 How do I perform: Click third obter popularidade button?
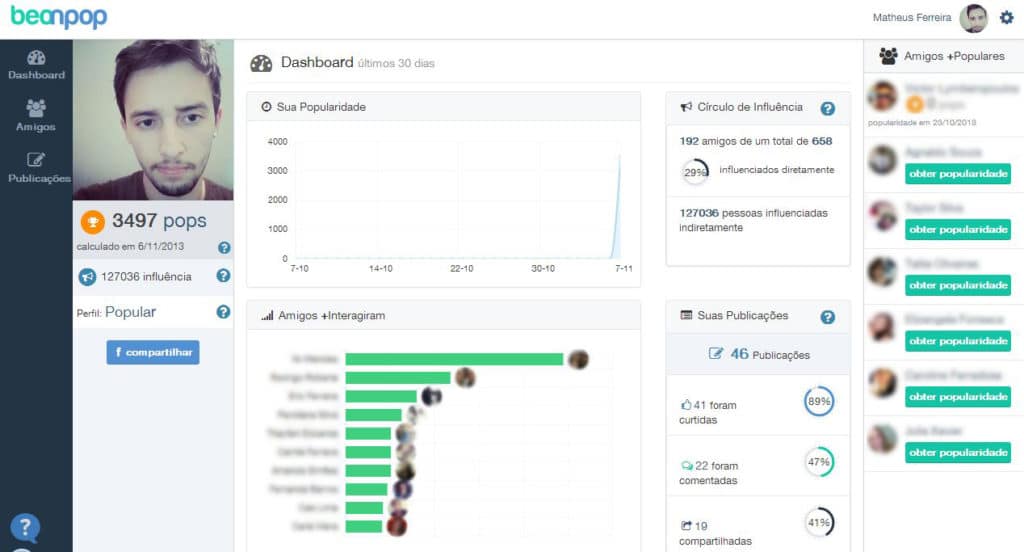click(x=958, y=285)
